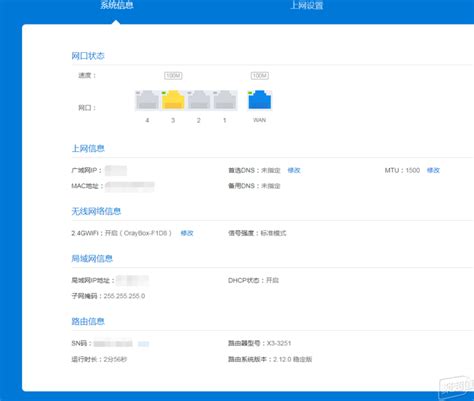This screenshot has height=401, width=474.
Task: Click the 网口 row label
Action: point(87,108)
